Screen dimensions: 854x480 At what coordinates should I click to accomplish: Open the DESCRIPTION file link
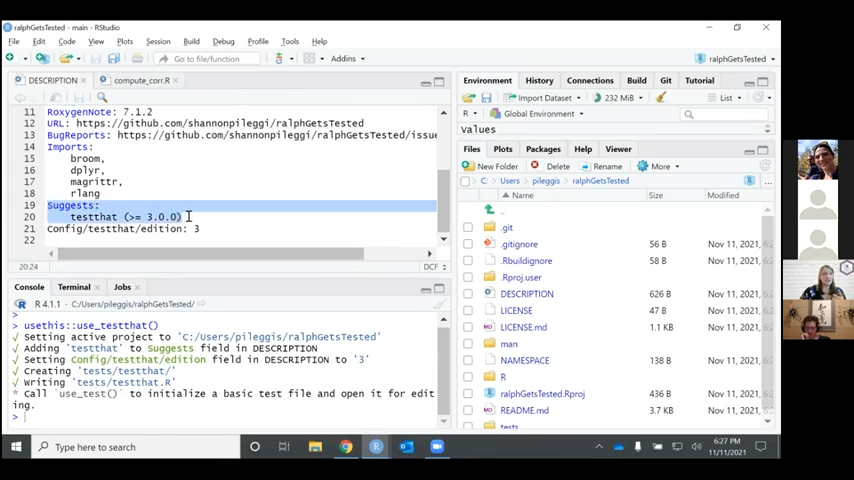pos(527,294)
